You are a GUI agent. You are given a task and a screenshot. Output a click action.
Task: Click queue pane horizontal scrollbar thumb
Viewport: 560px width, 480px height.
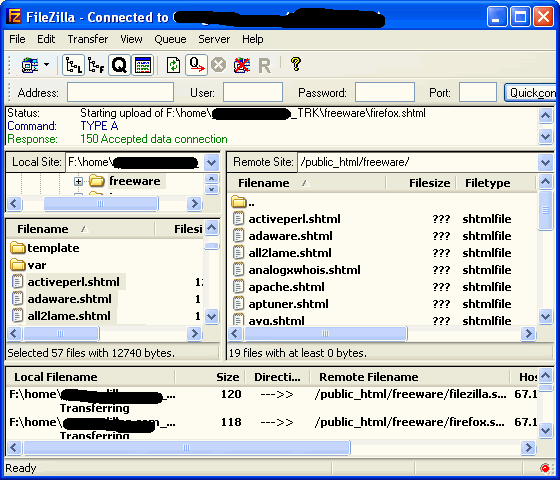186,448
